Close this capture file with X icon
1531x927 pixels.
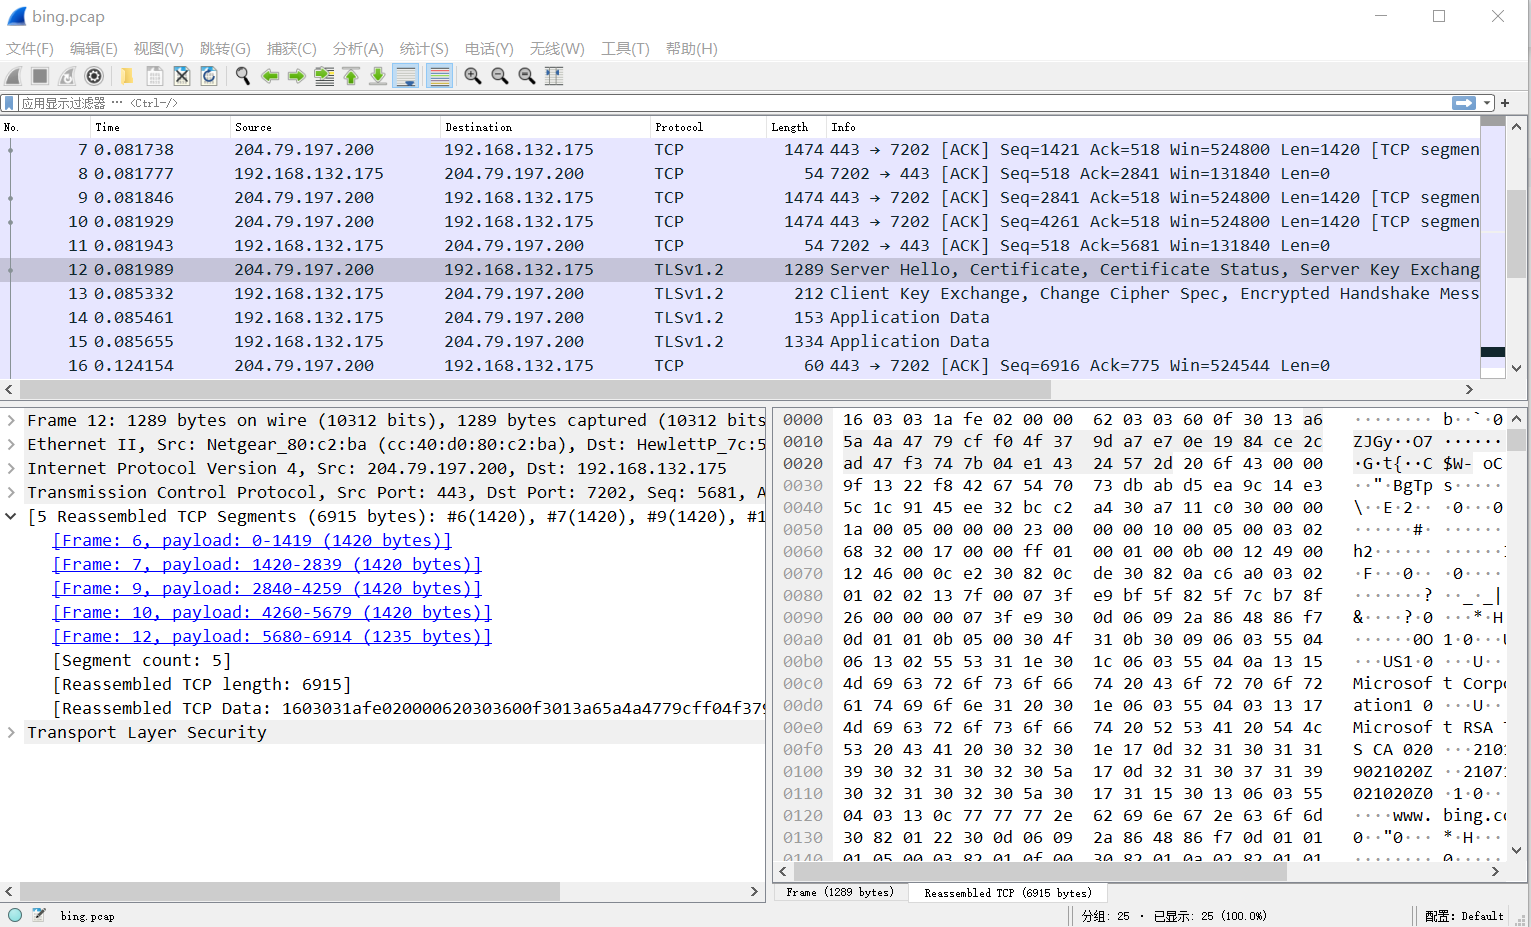(x=182, y=76)
